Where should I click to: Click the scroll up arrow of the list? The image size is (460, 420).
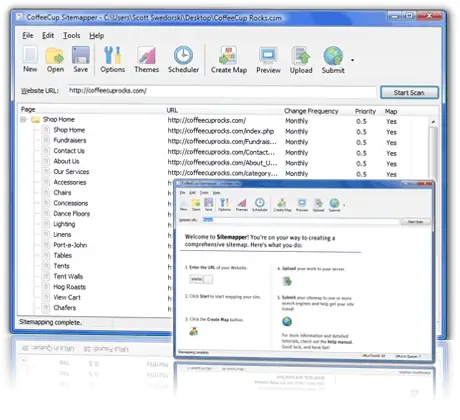tap(433, 122)
